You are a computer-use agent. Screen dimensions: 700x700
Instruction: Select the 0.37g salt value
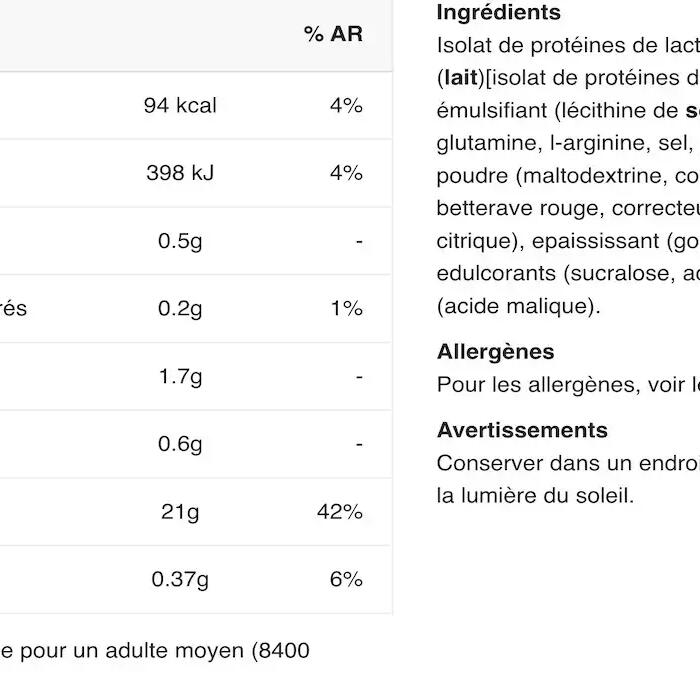[180, 579]
